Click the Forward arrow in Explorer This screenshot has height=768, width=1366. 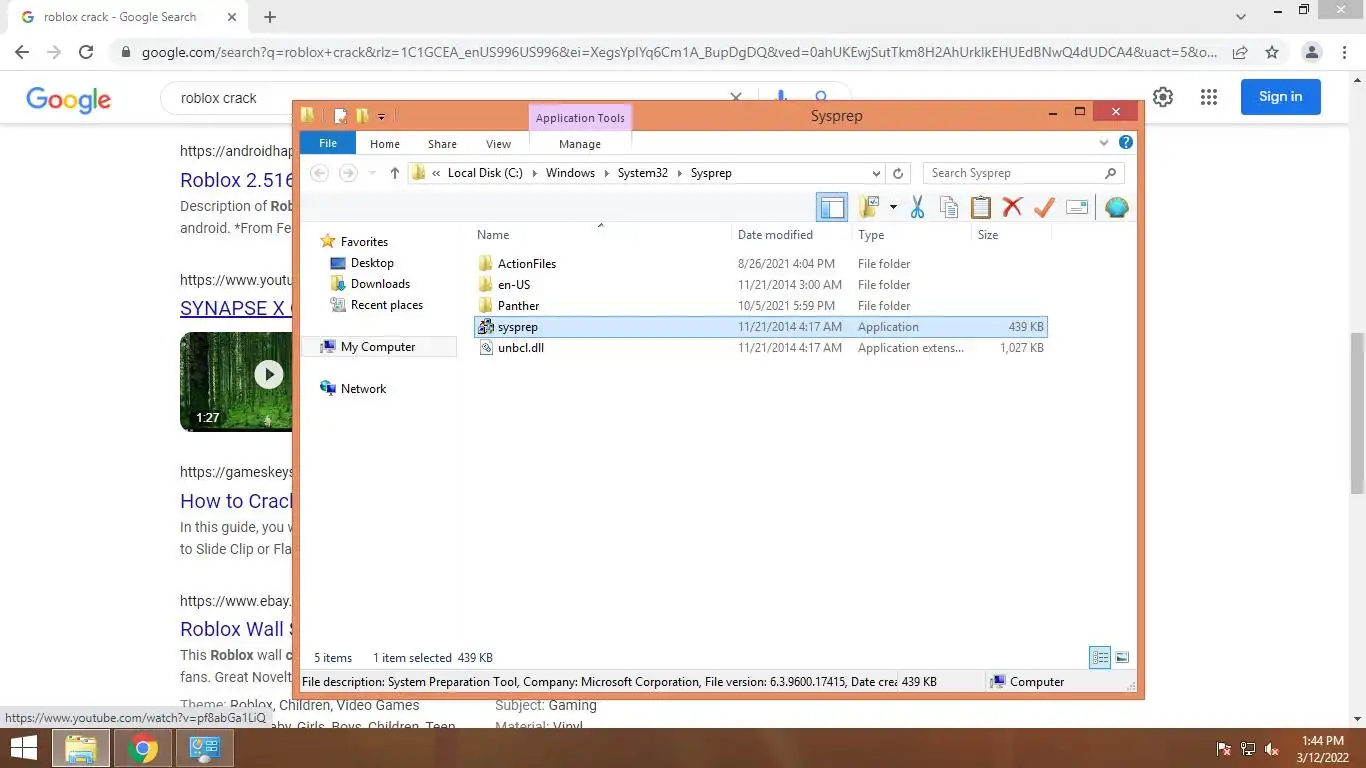348,173
